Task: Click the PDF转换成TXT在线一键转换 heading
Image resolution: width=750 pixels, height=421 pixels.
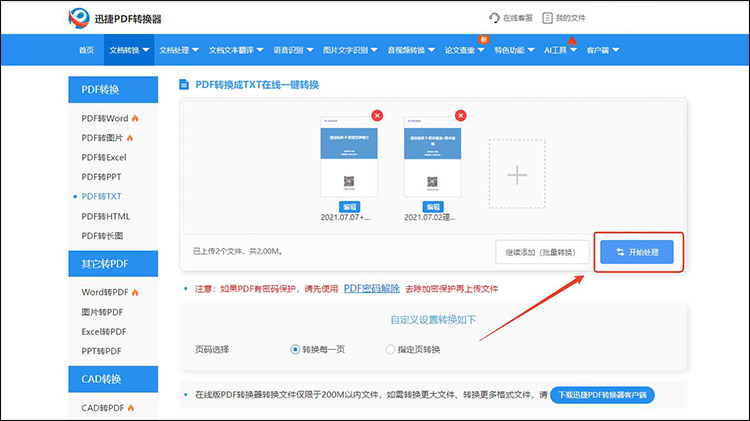Action: point(257,85)
